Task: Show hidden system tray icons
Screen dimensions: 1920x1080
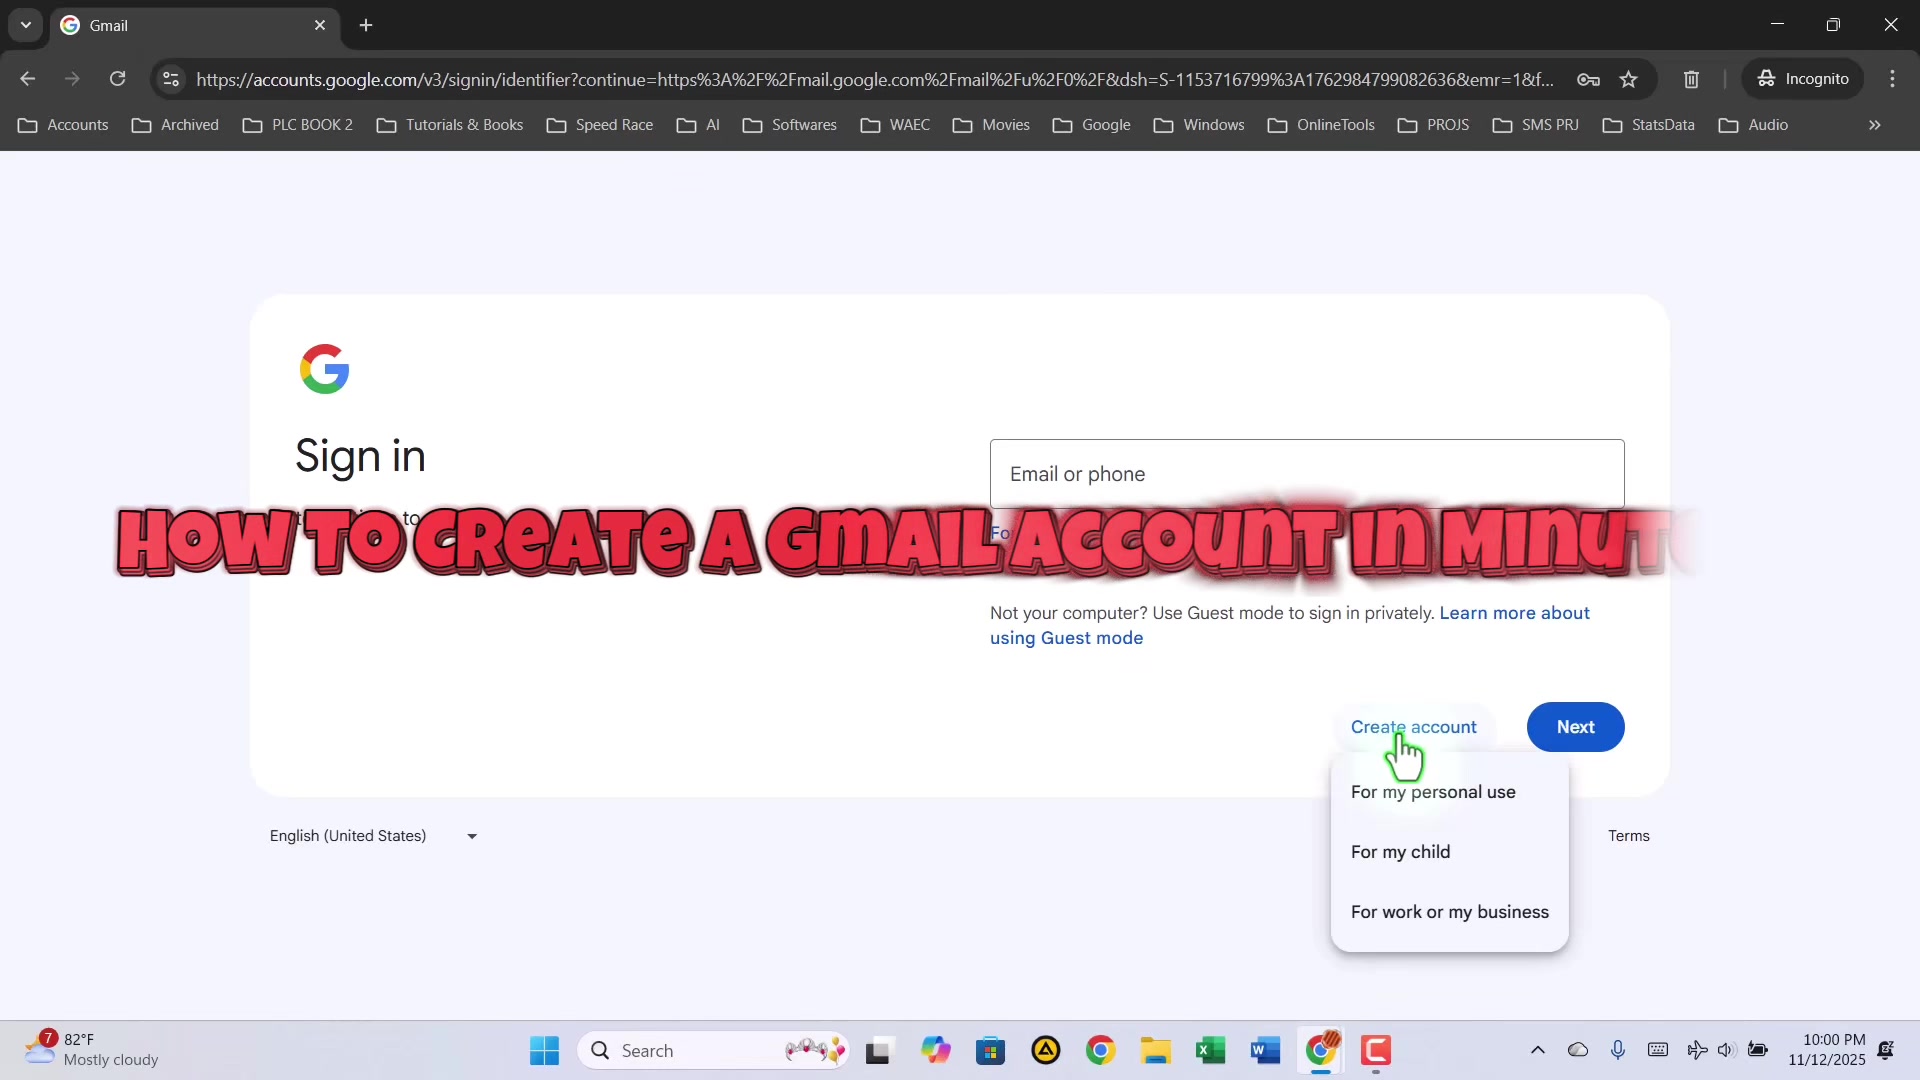Action: click(1538, 1050)
